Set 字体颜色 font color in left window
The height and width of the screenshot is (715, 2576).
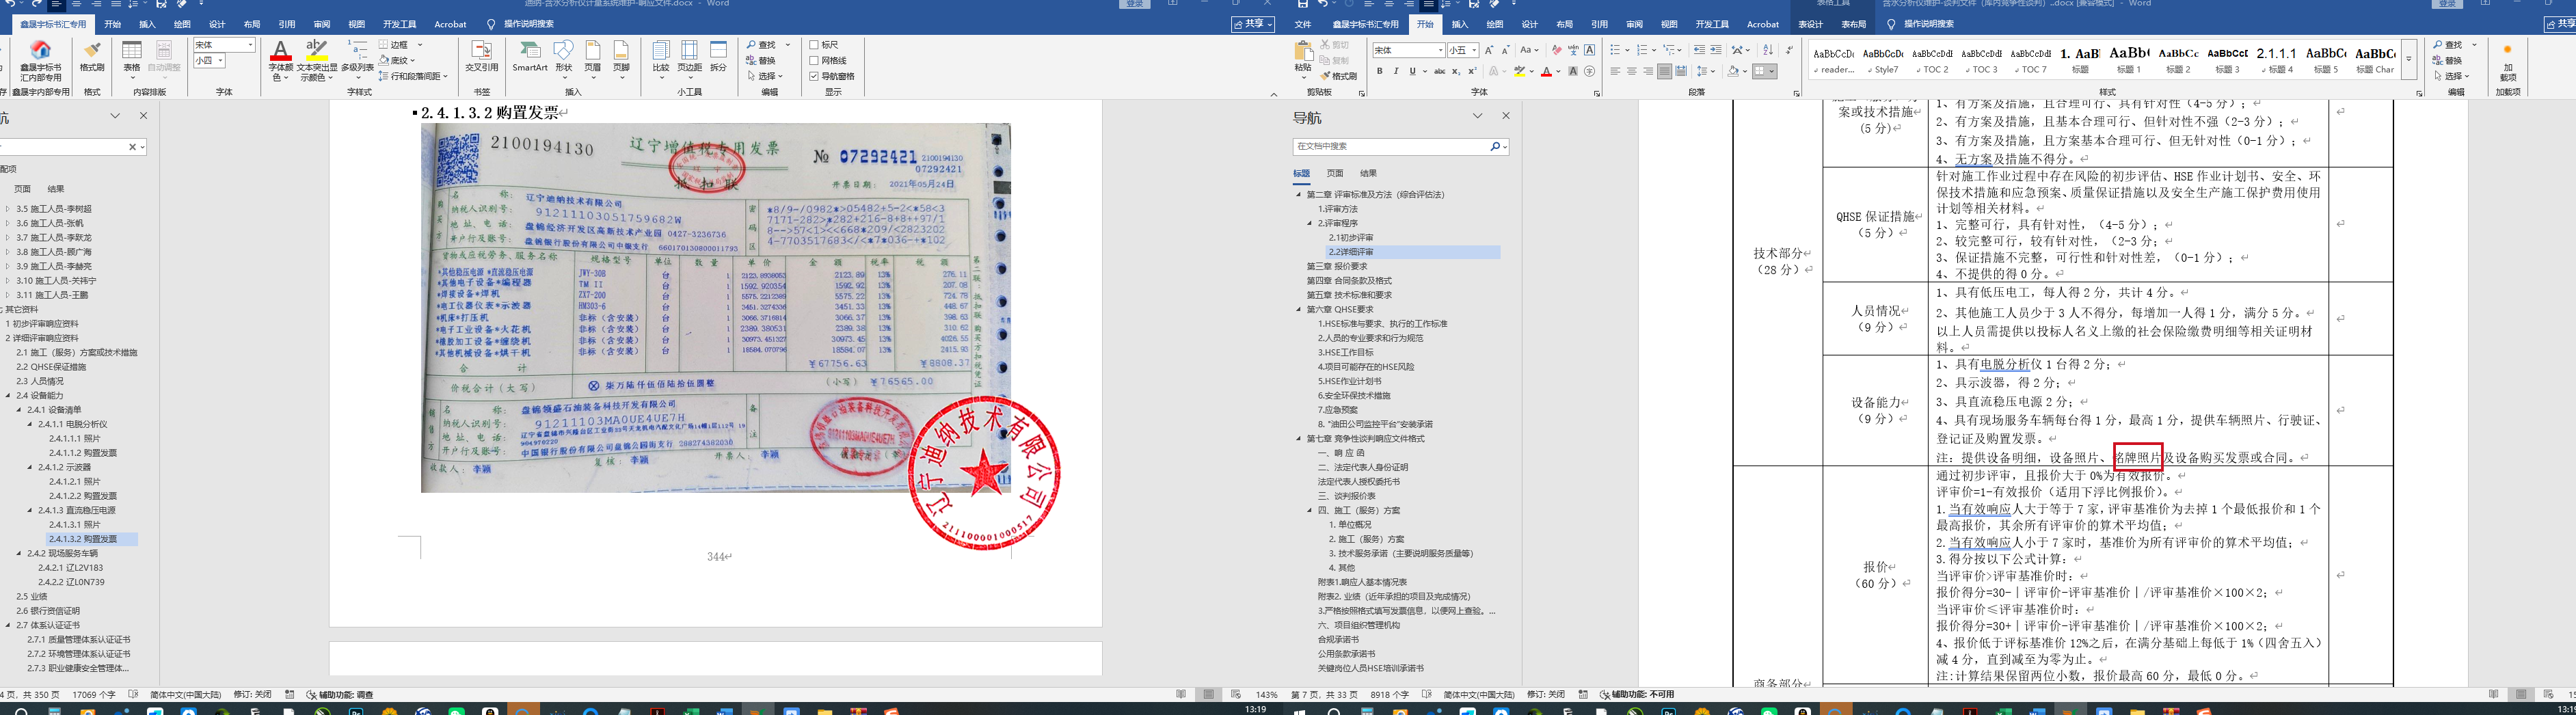(x=281, y=60)
